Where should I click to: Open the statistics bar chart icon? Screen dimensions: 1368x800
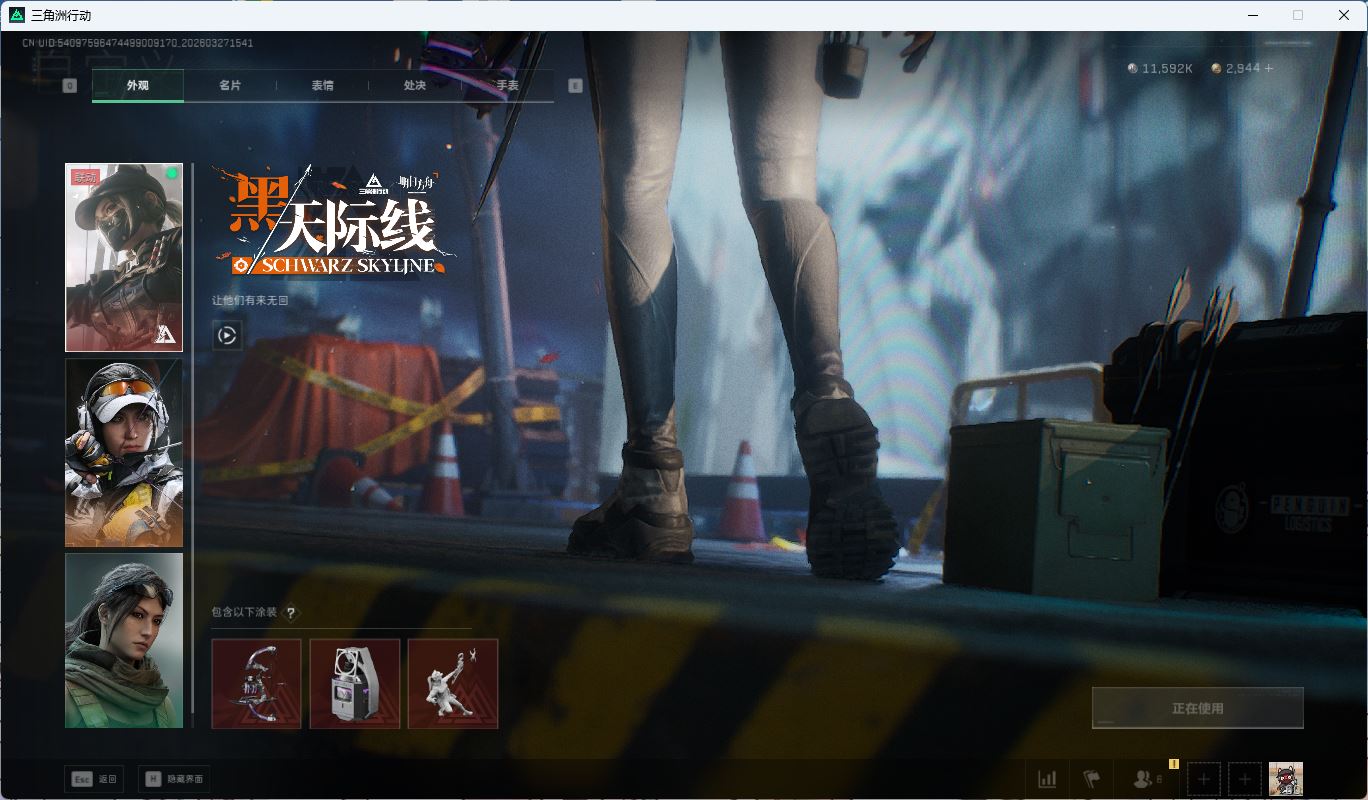(1047, 779)
